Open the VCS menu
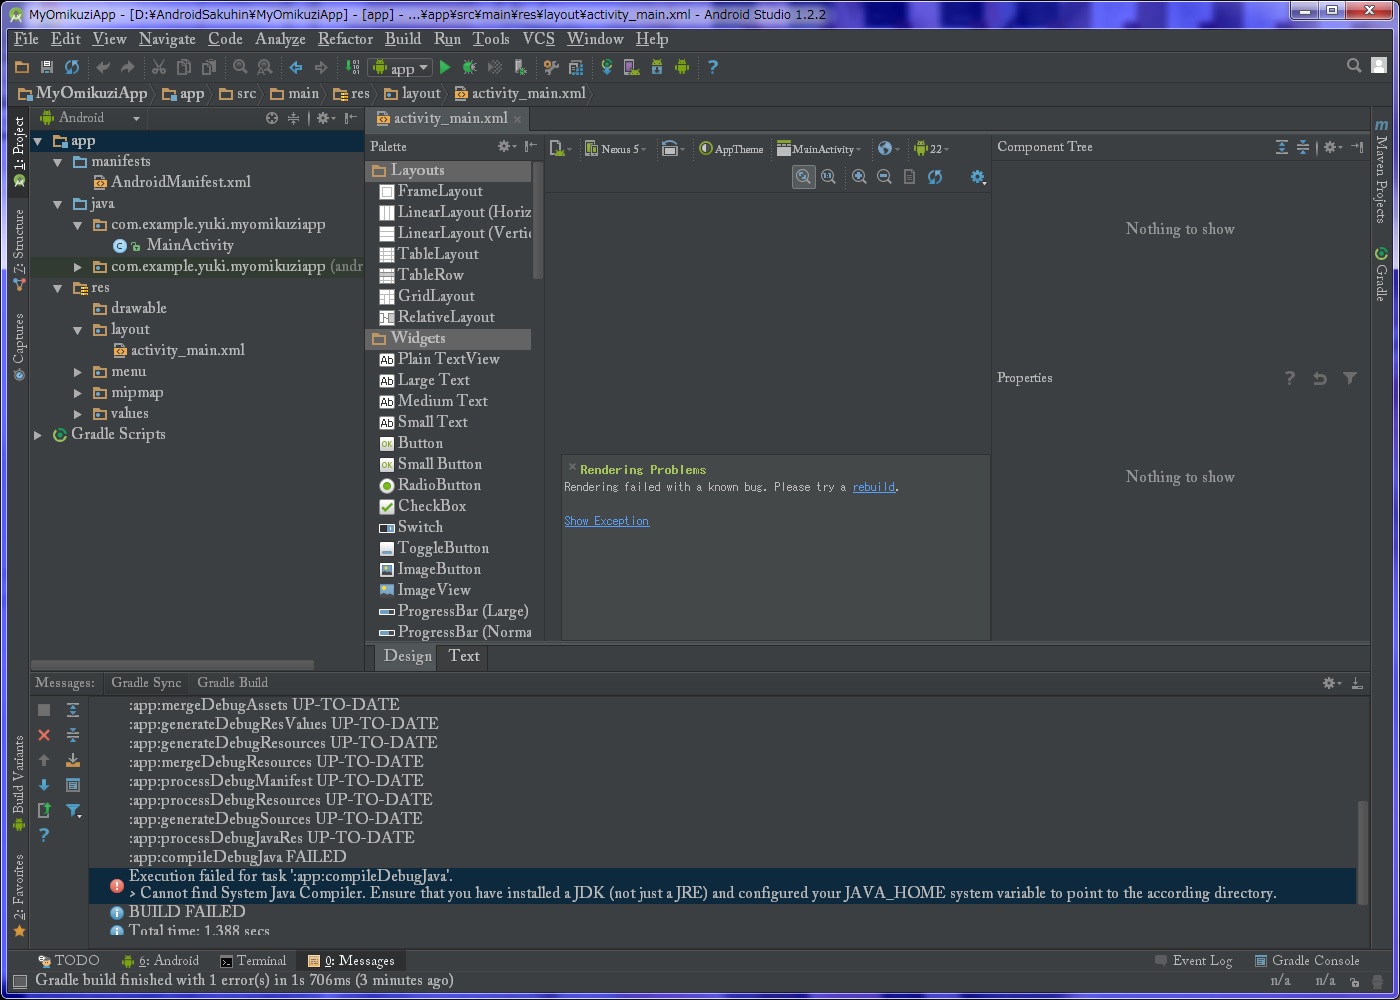Image resolution: width=1400 pixels, height=1000 pixels. pyautogui.click(x=538, y=39)
